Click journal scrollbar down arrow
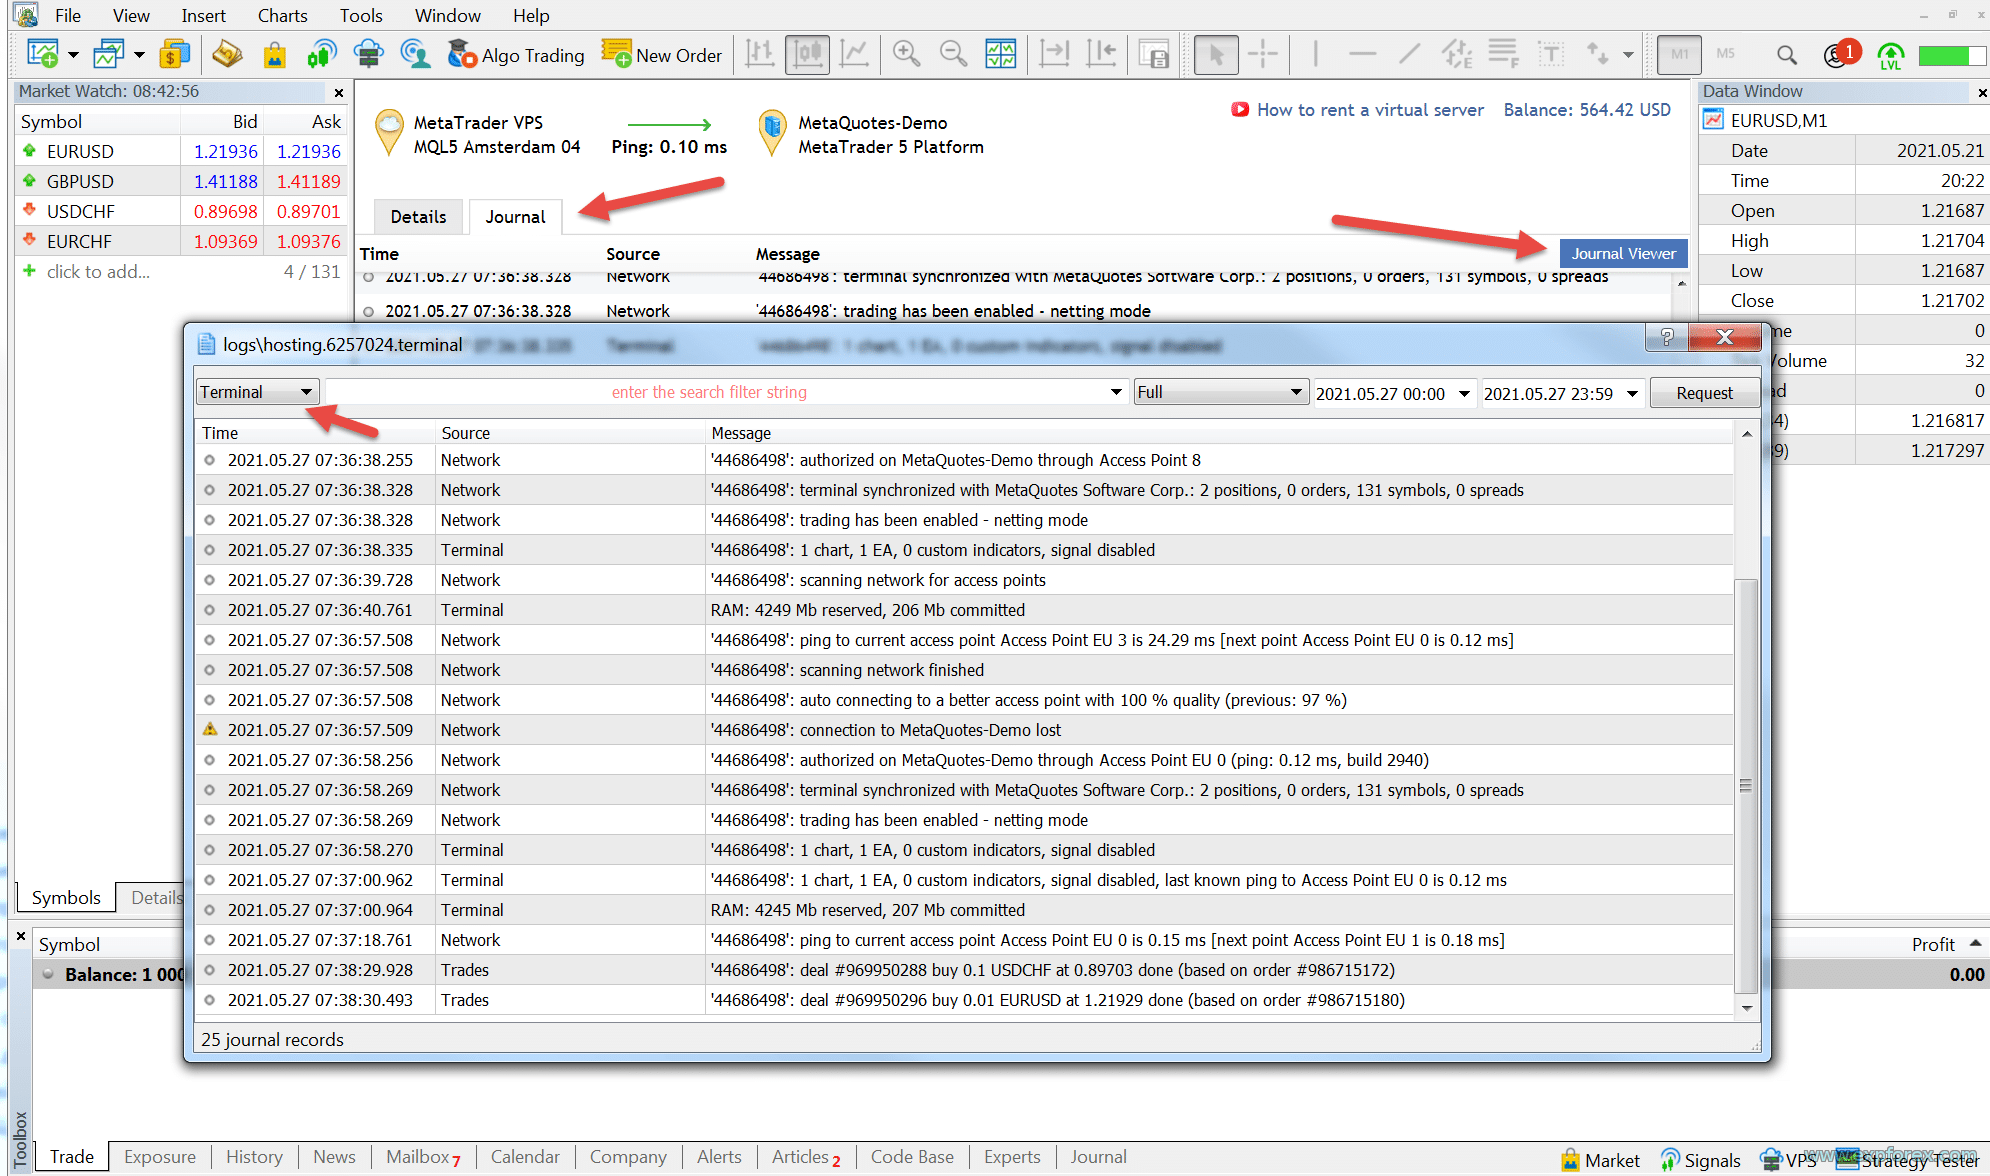This screenshot has height=1176, width=1990. (1746, 1008)
